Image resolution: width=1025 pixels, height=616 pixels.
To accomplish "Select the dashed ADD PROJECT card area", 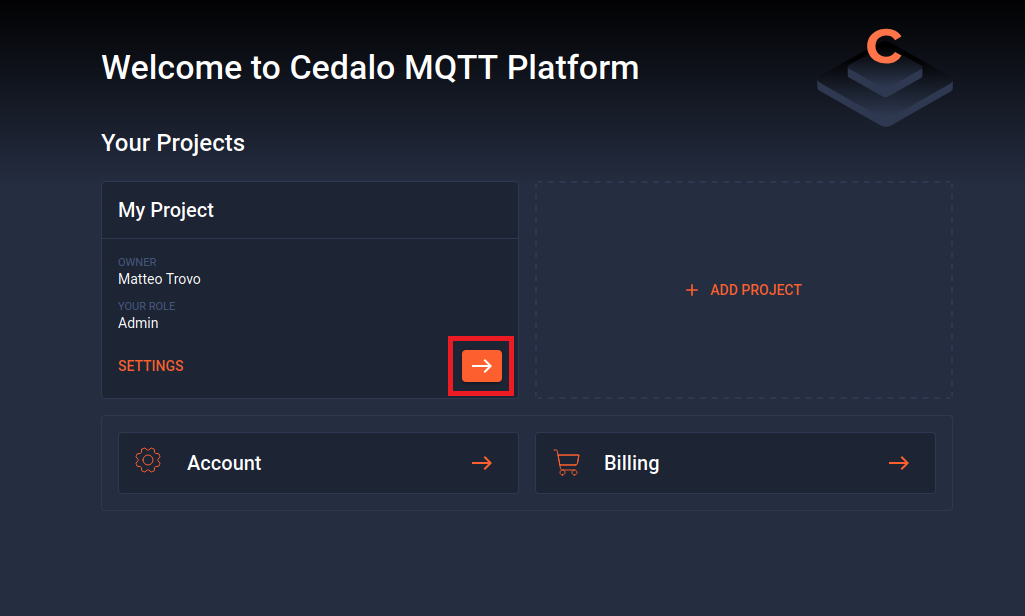I will [x=744, y=290].
